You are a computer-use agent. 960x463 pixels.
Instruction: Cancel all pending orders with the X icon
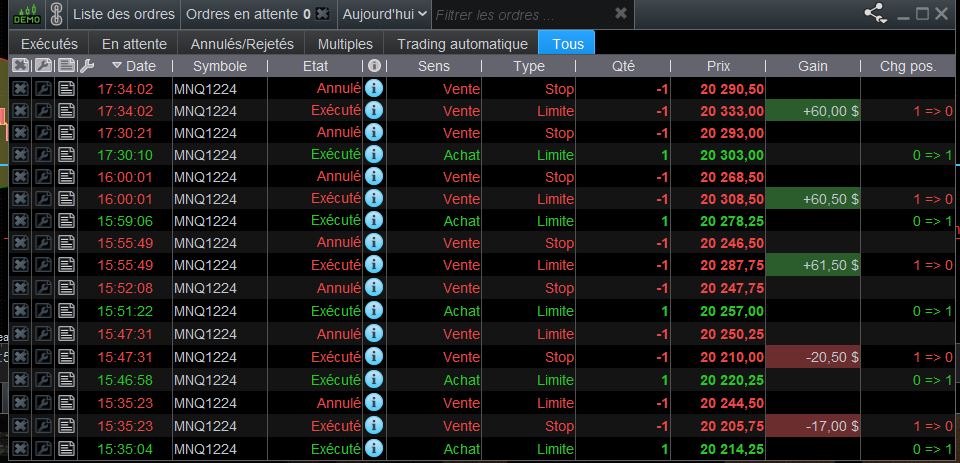322,13
